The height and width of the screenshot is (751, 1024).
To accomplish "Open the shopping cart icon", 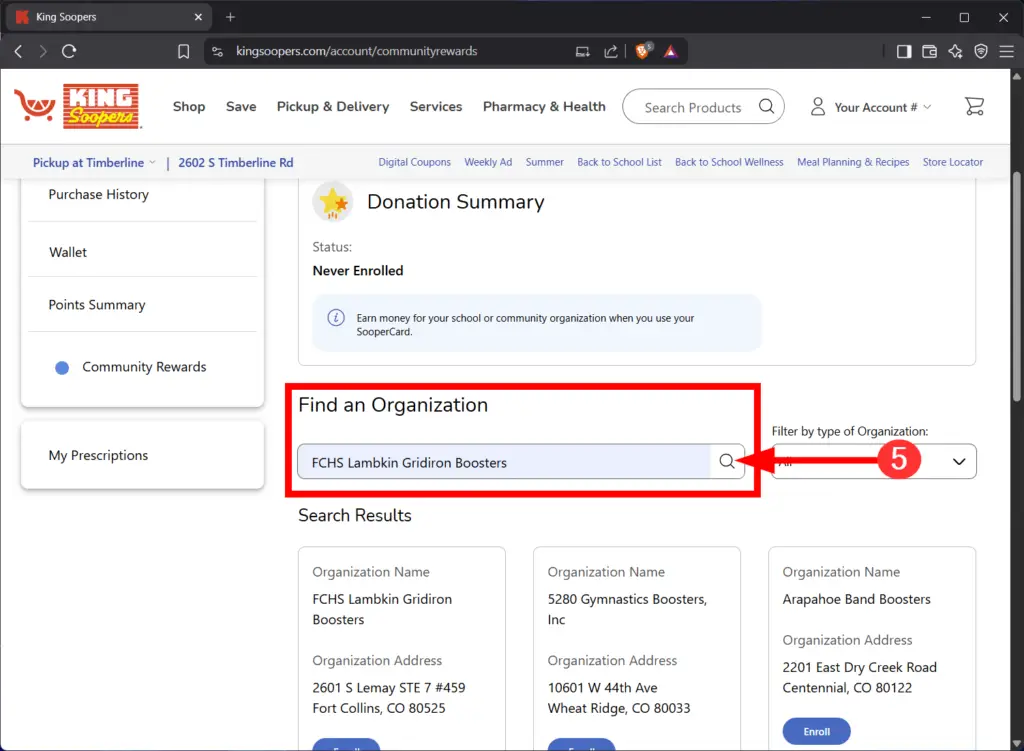I will click(974, 106).
